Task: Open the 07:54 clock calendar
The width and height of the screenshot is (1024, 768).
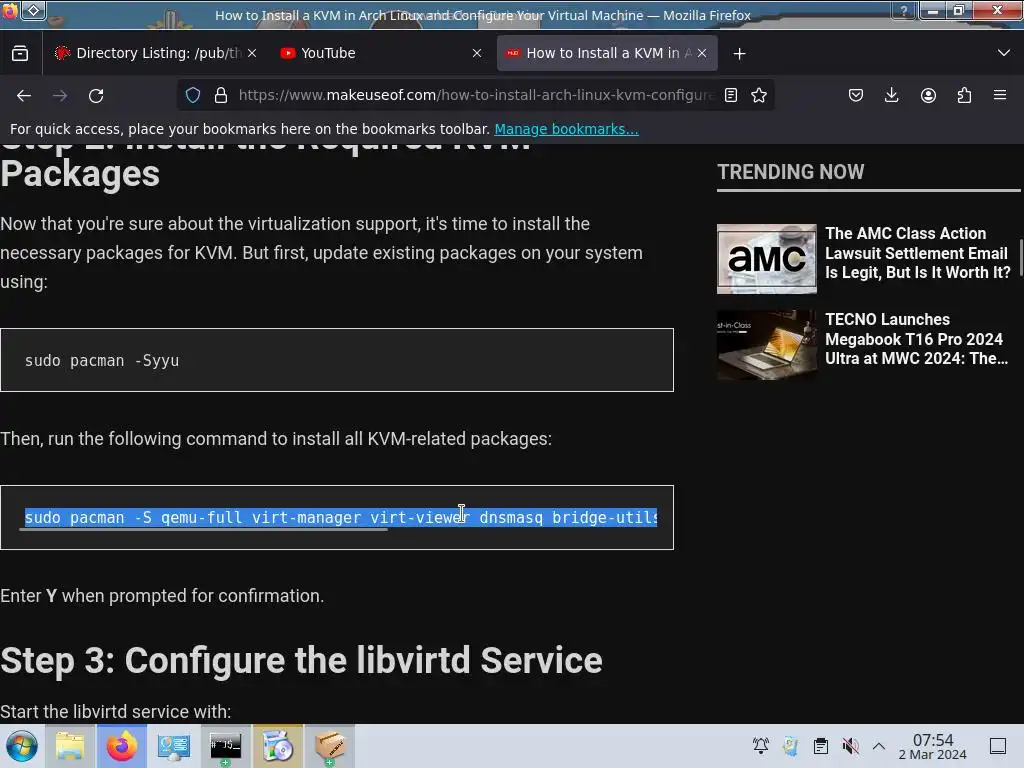Action: 933,746
